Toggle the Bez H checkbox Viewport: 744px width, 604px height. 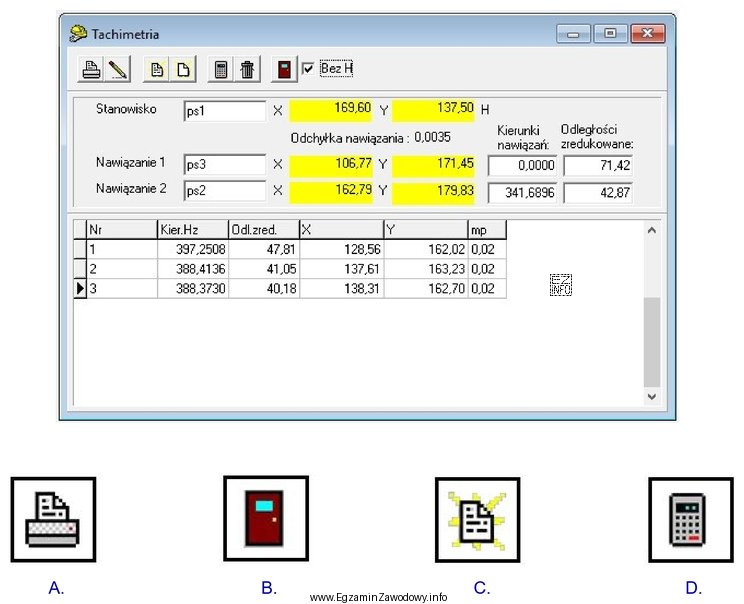pos(308,69)
